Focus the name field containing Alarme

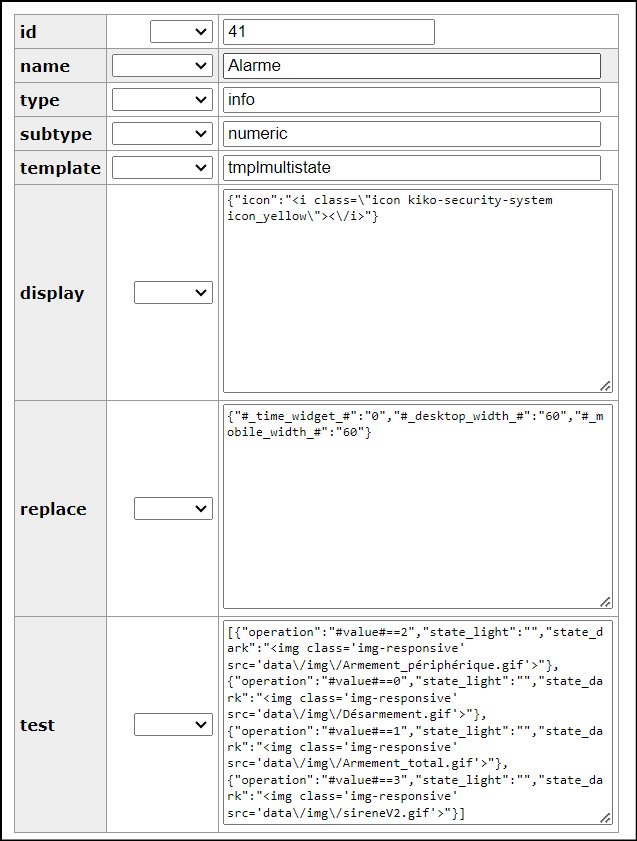click(412, 66)
